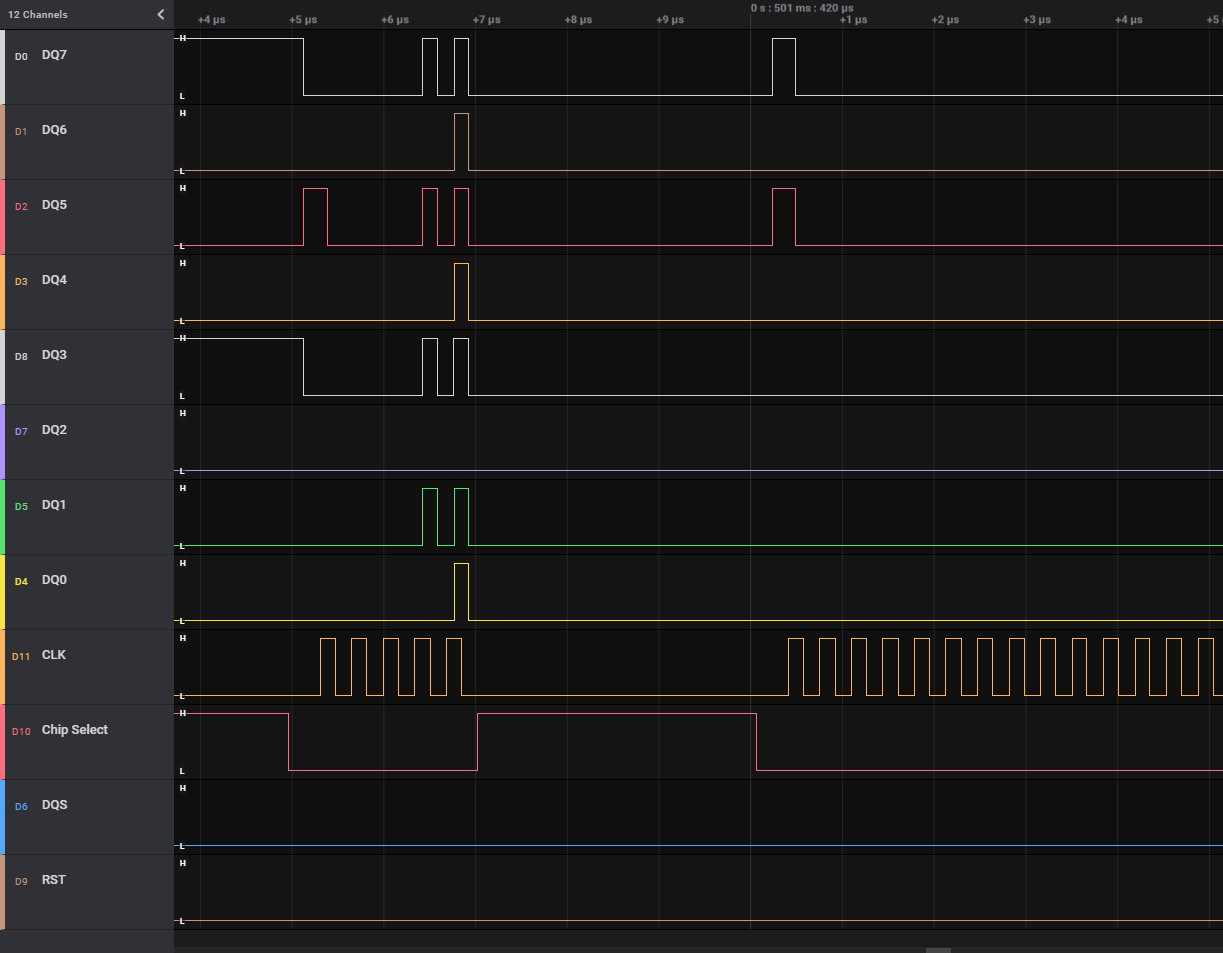The width and height of the screenshot is (1223, 953).
Task: Select the RST channel label
Action: [53, 880]
